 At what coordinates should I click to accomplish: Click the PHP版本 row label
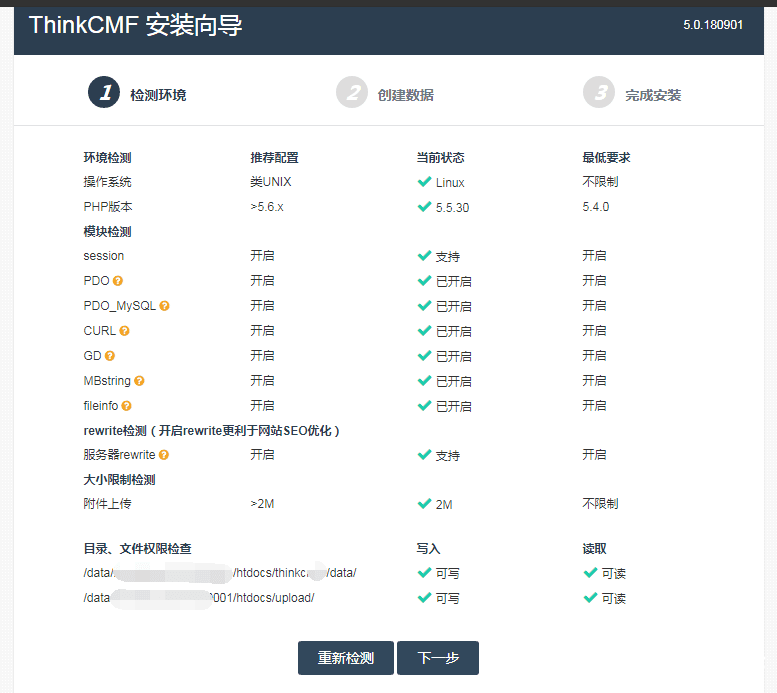point(108,207)
